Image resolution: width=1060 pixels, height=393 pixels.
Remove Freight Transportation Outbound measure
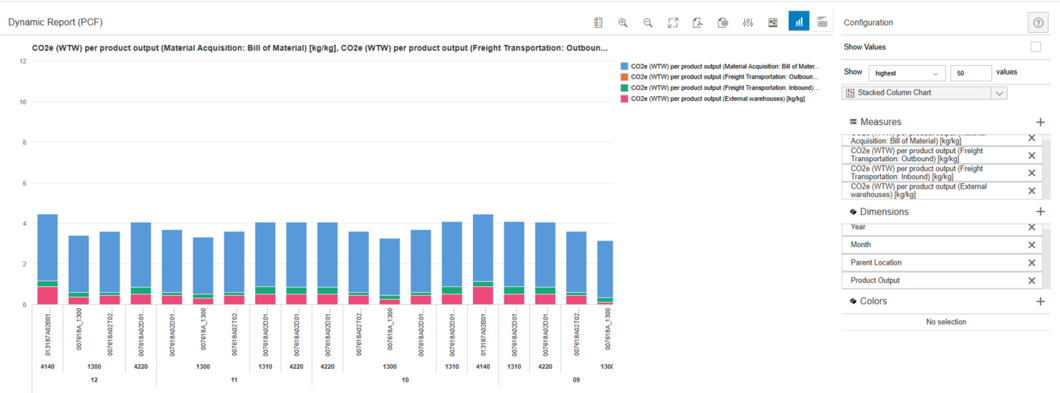[x=1032, y=155]
